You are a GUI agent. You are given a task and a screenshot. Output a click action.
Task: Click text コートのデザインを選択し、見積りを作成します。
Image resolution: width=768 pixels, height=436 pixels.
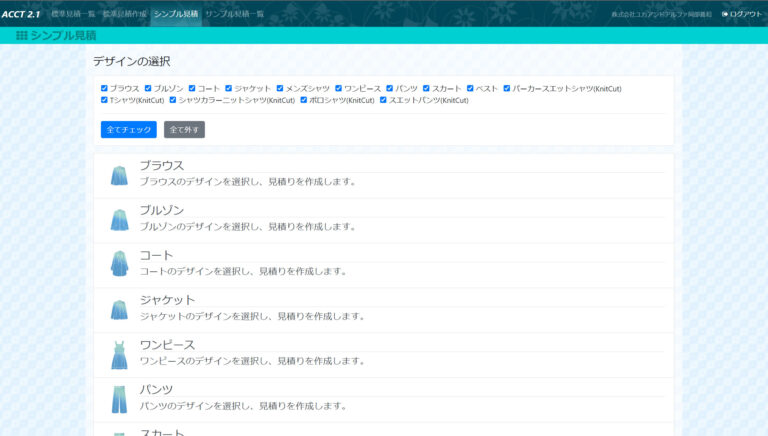point(243,271)
